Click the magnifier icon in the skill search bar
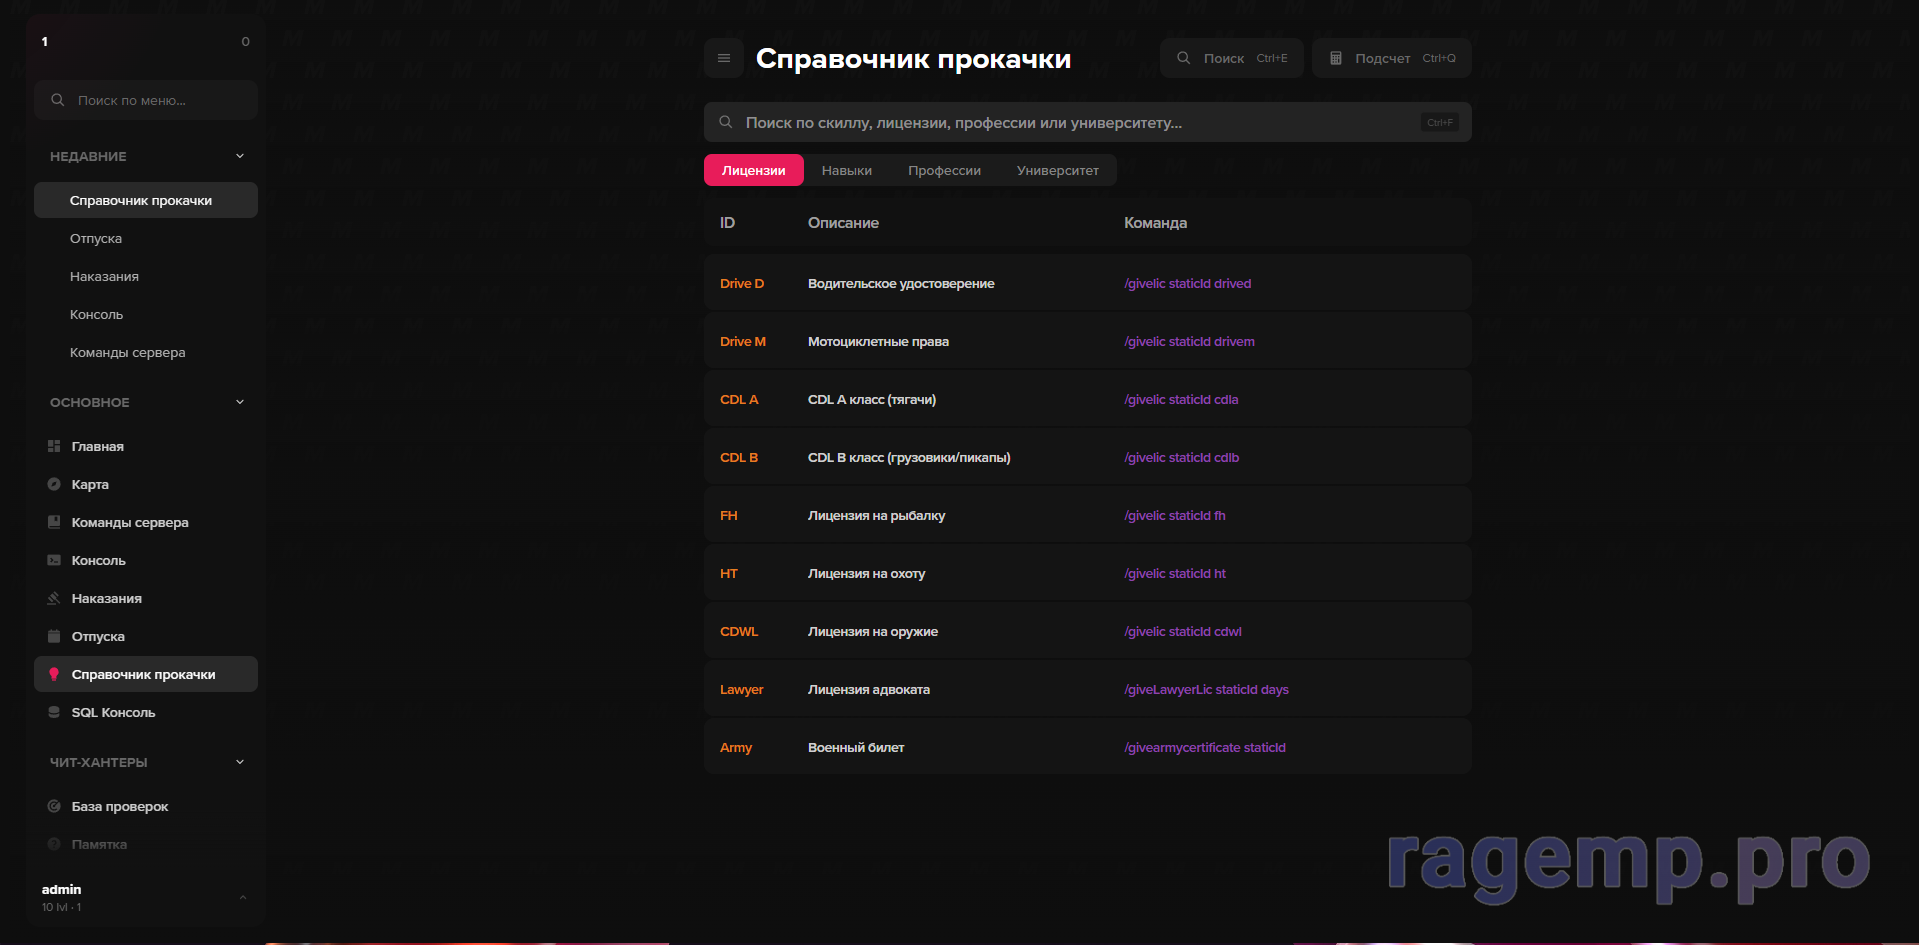1919x945 pixels. [726, 122]
